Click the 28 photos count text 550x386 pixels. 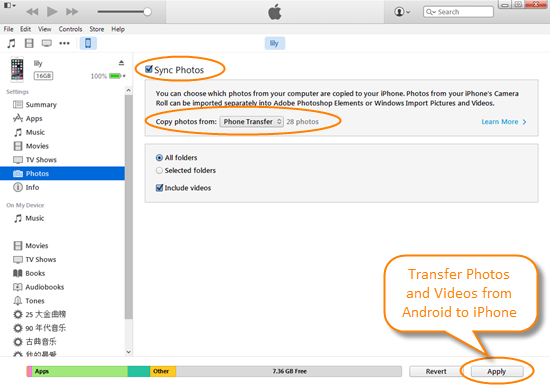click(x=302, y=121)
